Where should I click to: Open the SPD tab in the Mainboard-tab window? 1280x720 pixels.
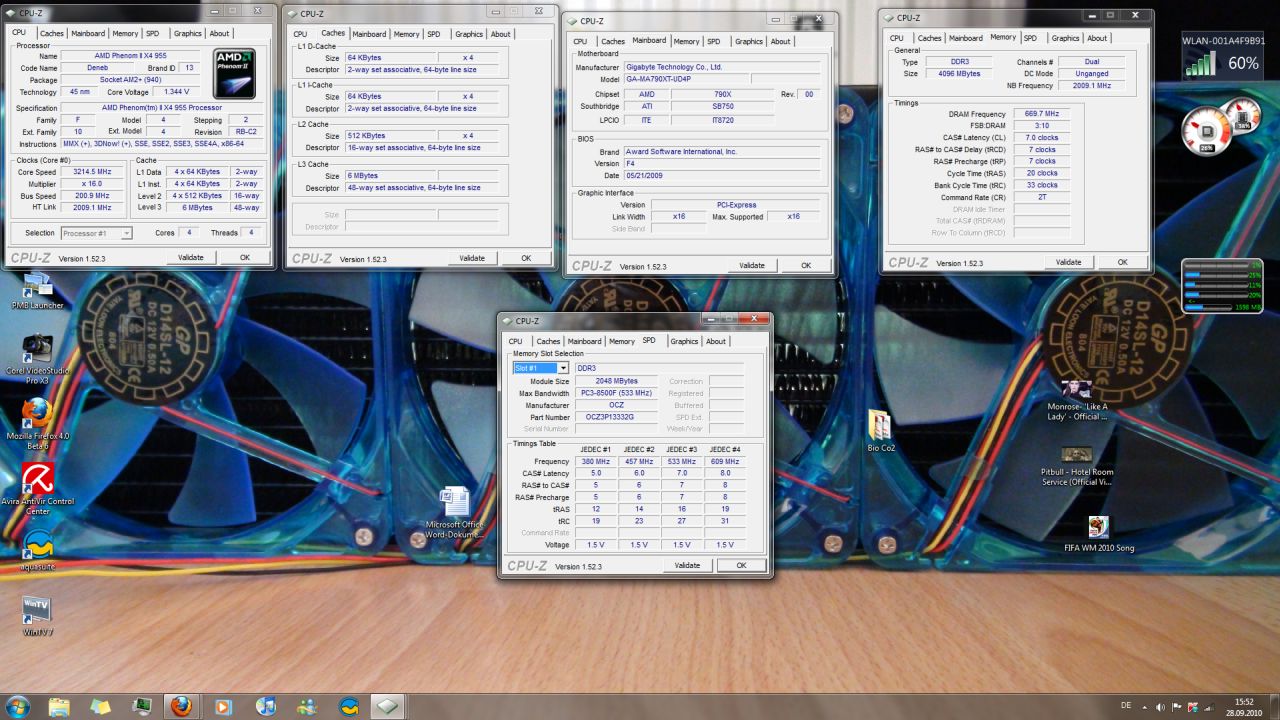pyautogui.click(x=714, y=41)
